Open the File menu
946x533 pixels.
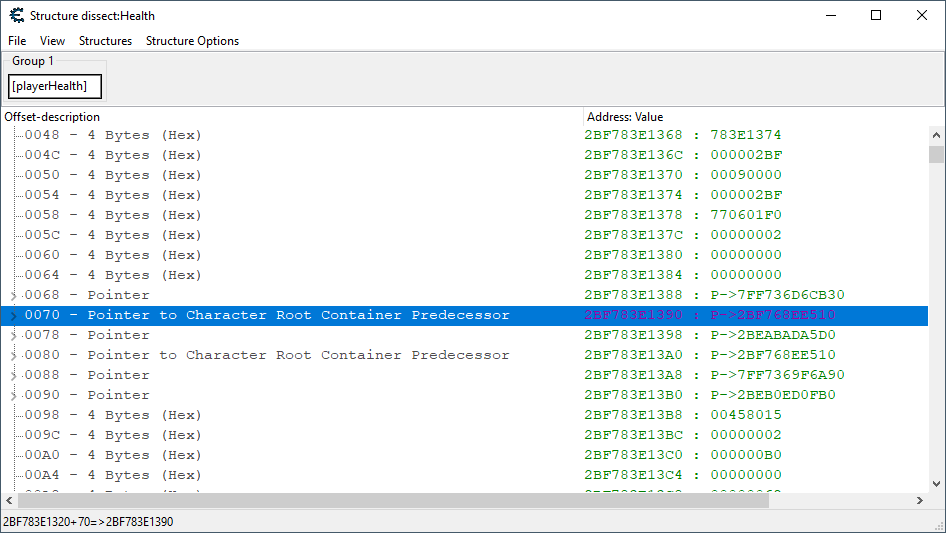[17, 41]
